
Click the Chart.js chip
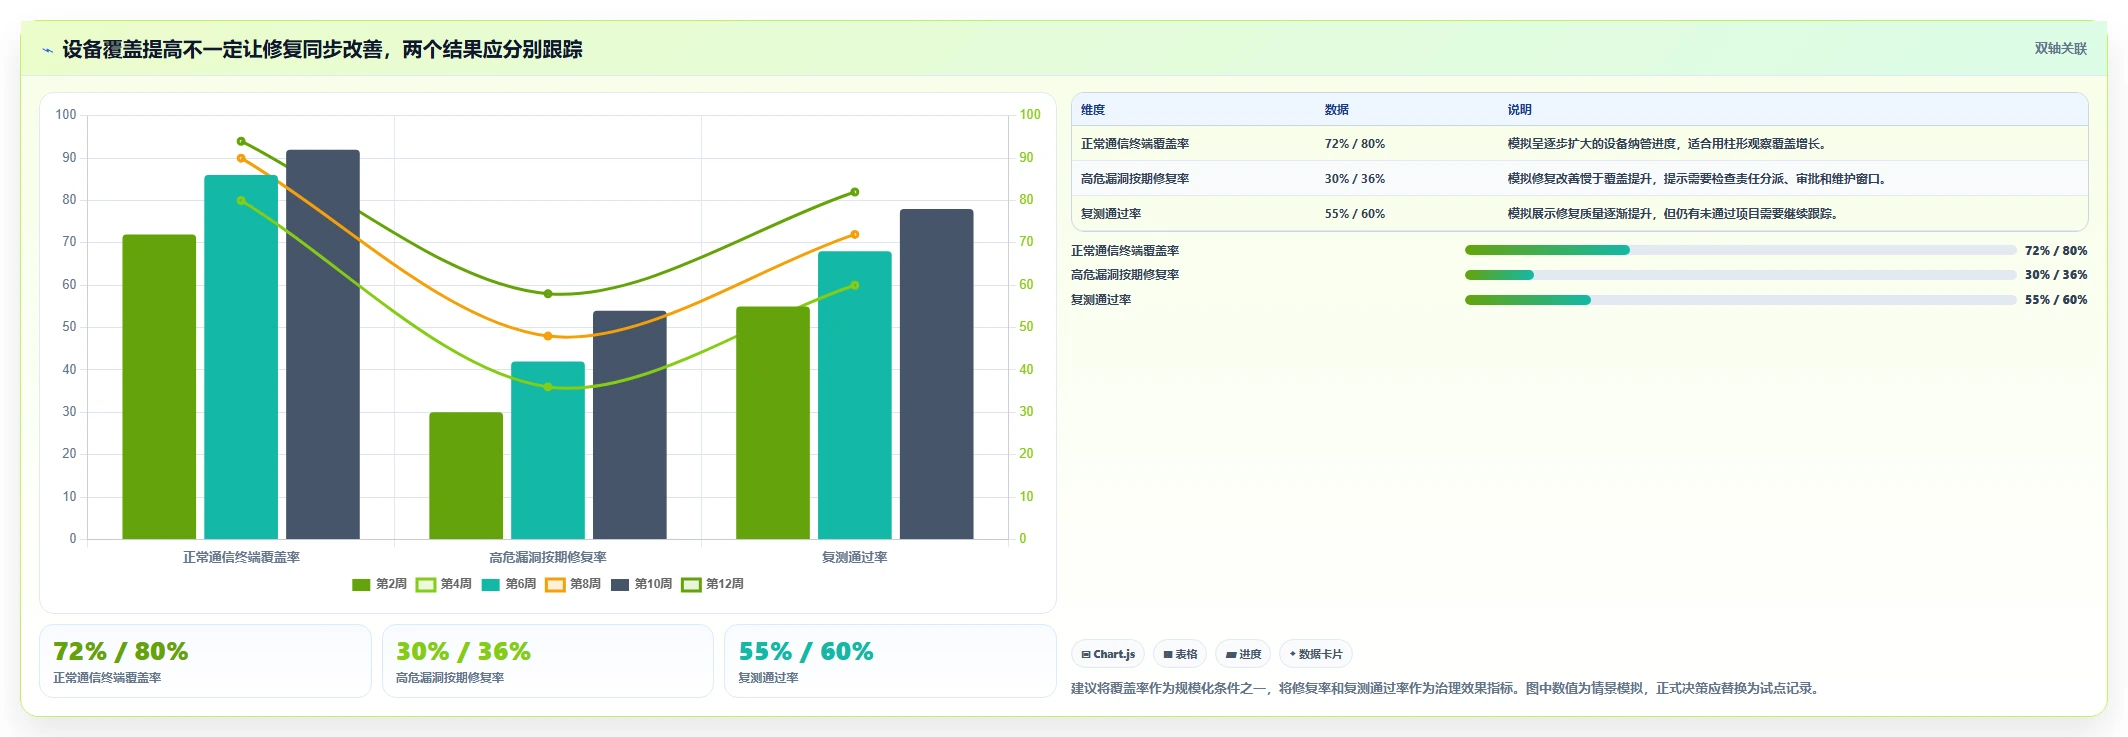click(x=1108, y=654)
